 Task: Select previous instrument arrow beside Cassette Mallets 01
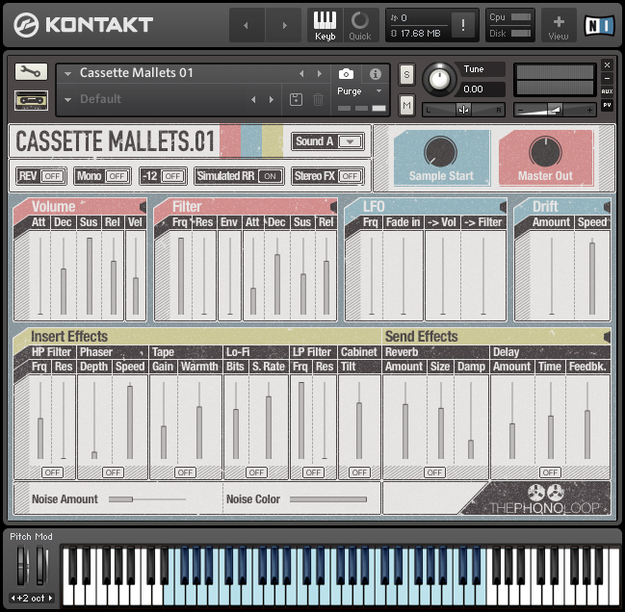point(302,73)
